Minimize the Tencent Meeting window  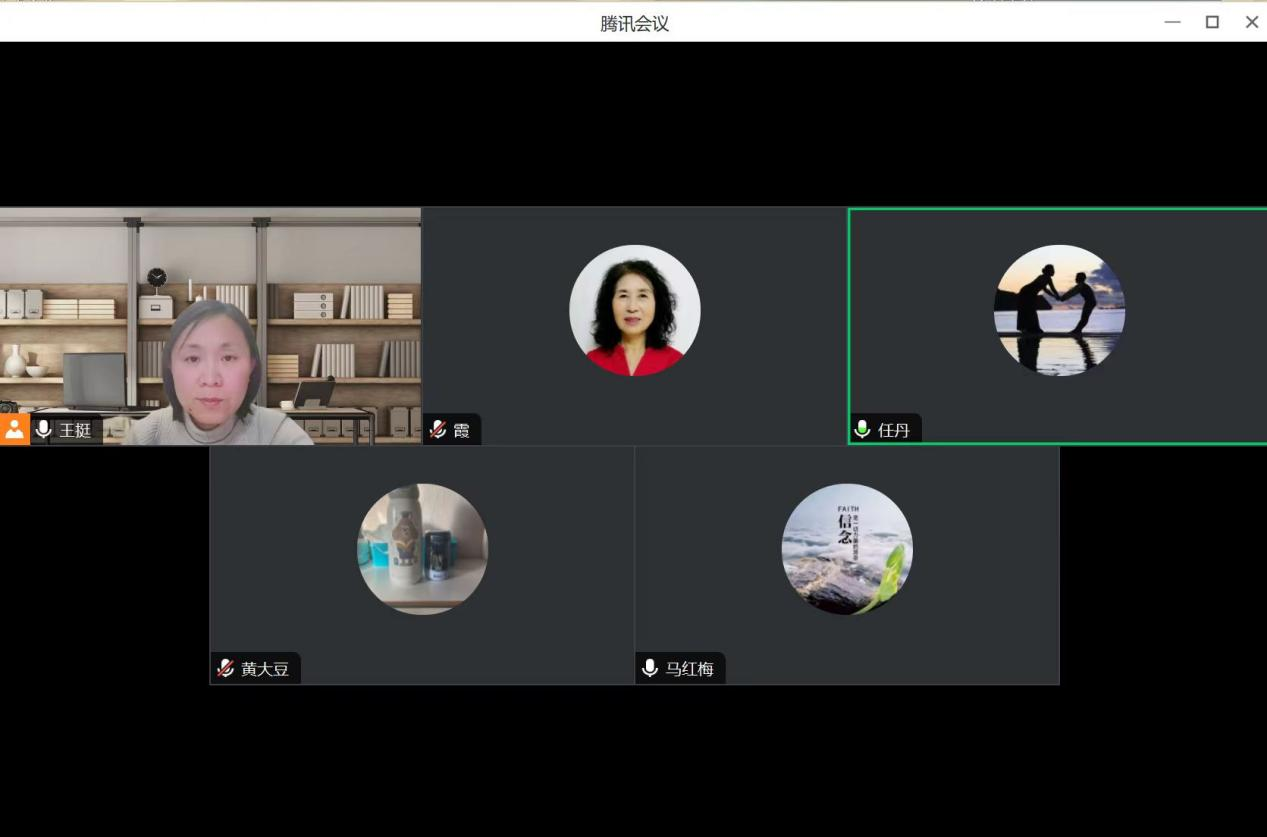coord(1173,22)
